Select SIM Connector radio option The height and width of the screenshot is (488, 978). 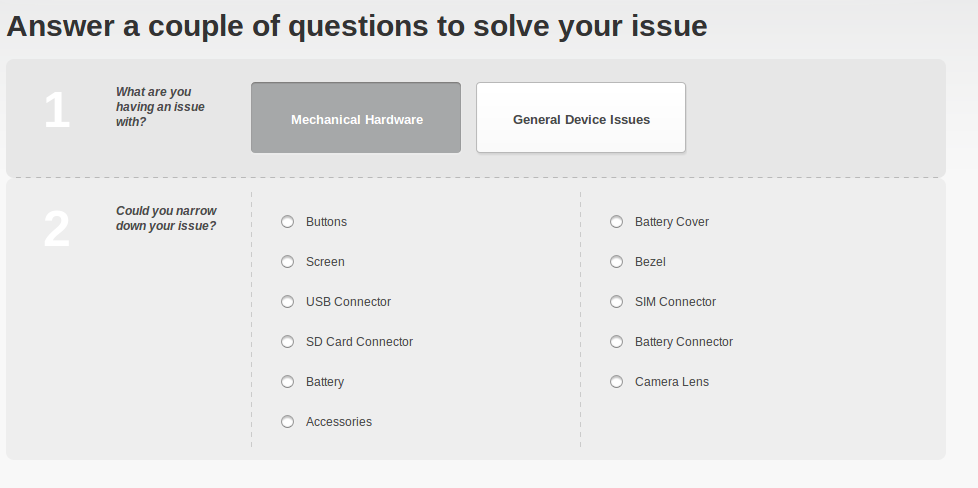[617, 302]
